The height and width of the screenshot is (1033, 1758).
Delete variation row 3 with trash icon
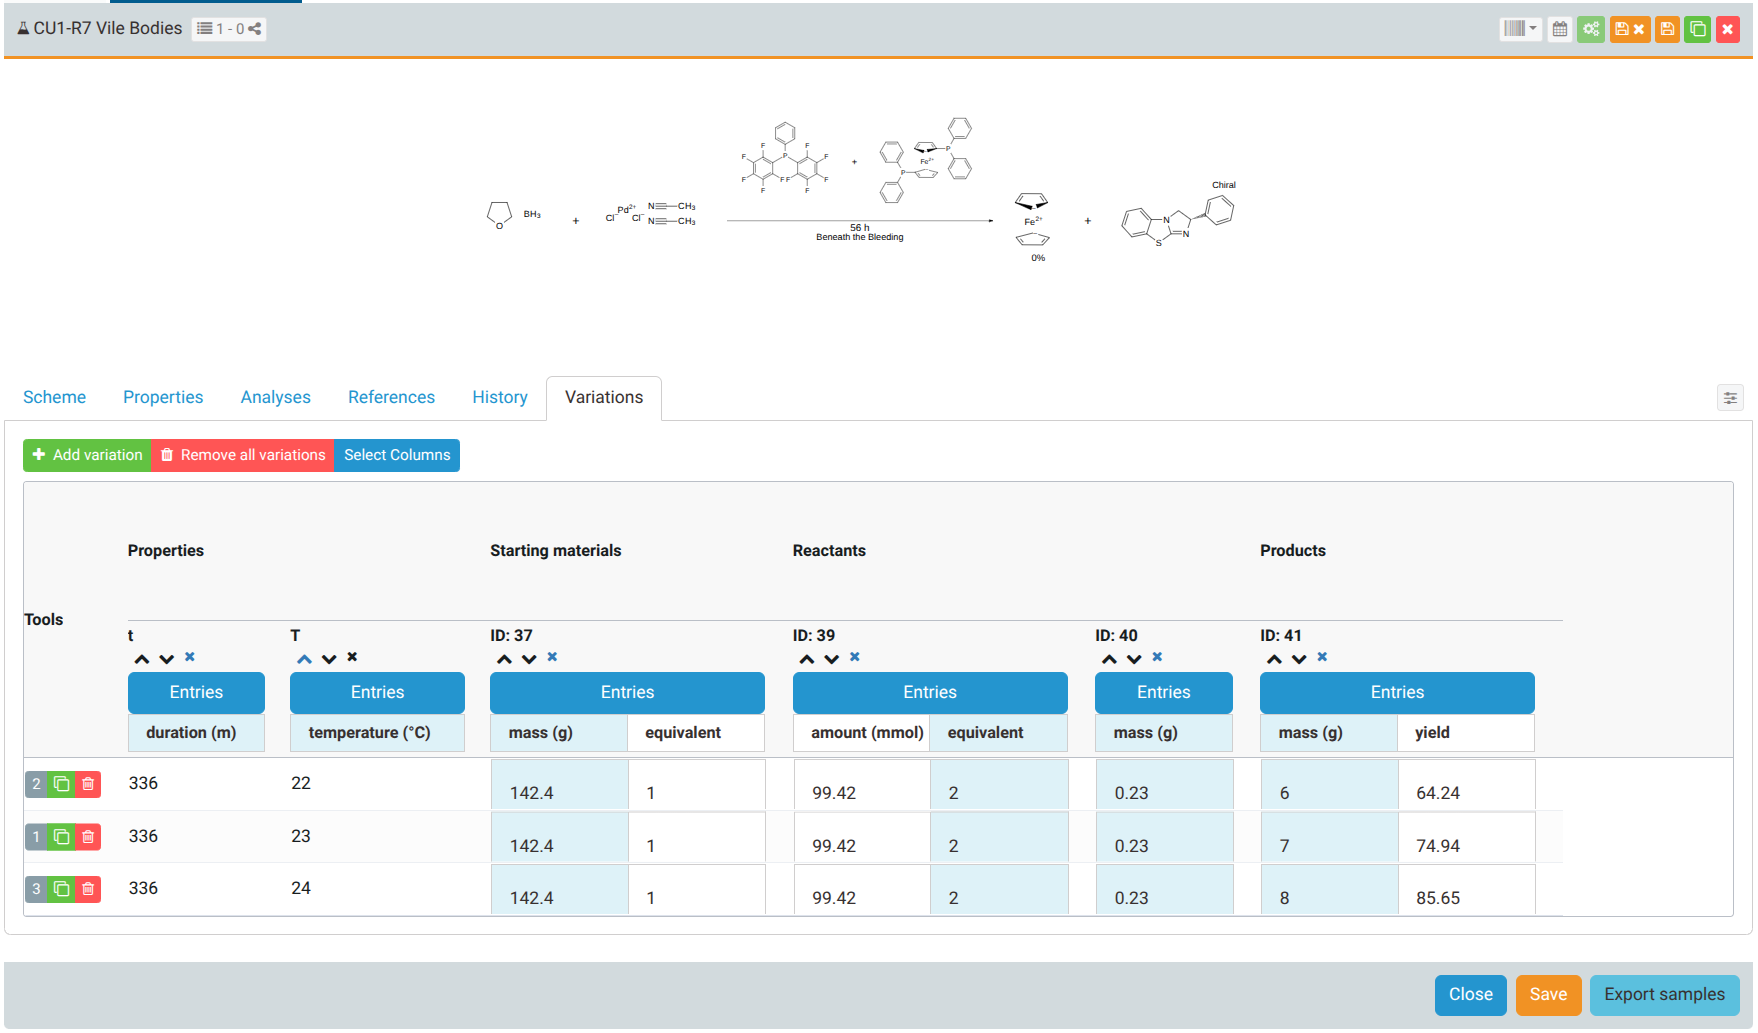(88, 889)
